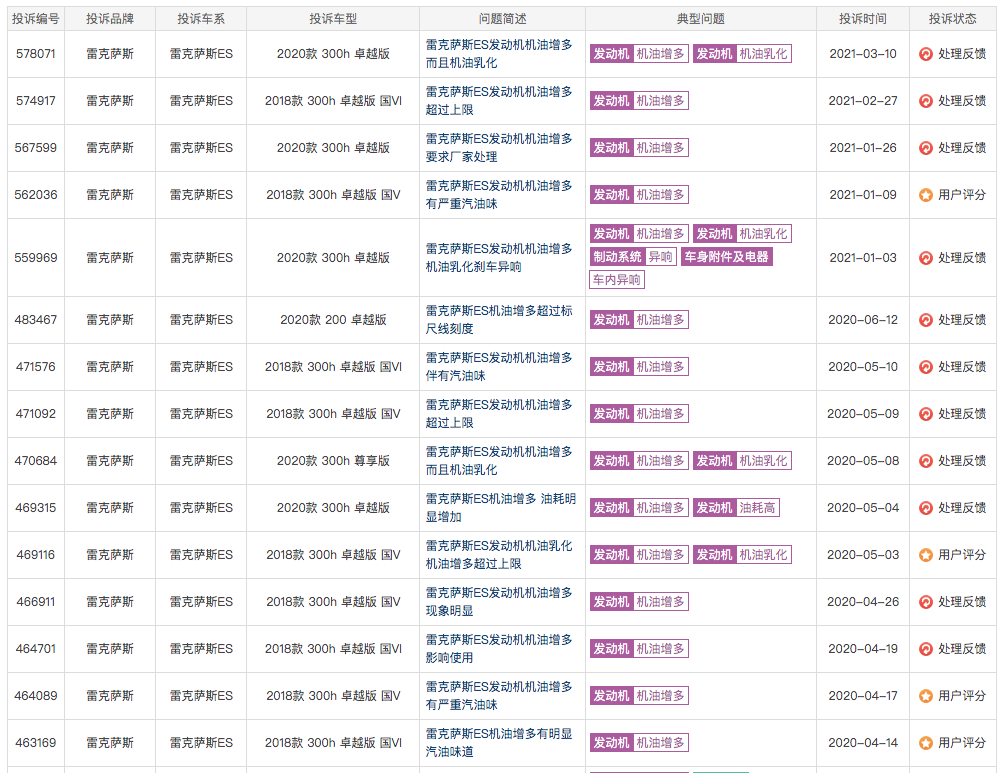Viewport: 1002px width, 773px height.
Task: Select date cell 2020-05-09
Action: tap(863, 414)
